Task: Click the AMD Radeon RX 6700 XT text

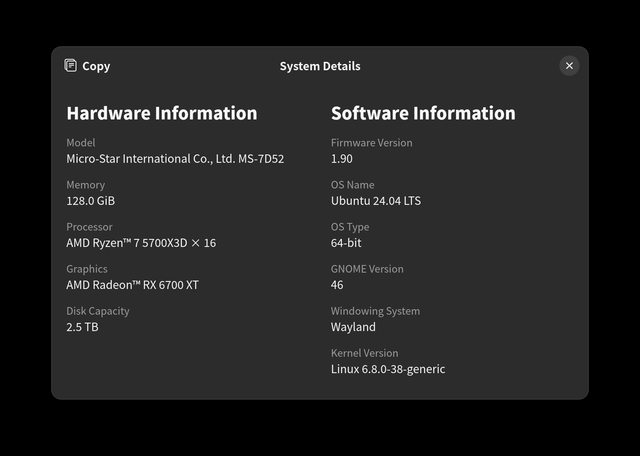Action: click(132, 285)
